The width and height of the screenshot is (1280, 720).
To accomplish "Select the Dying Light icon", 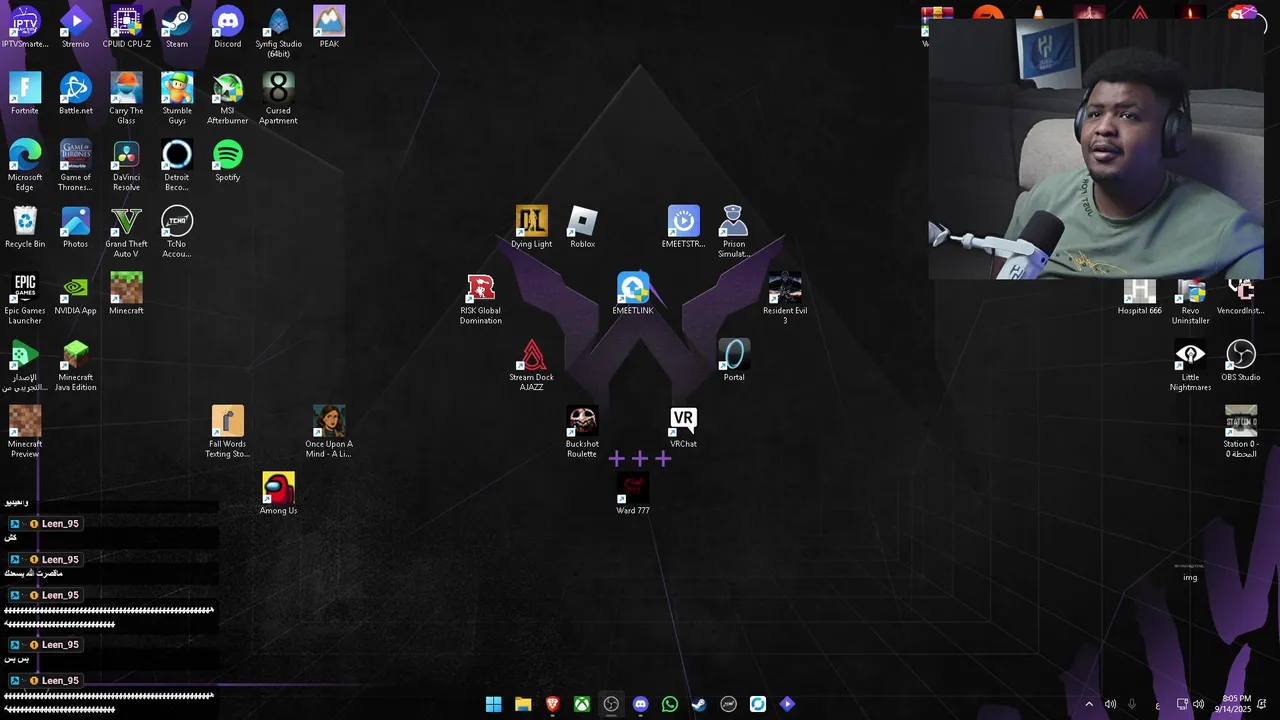I will 531,227.
